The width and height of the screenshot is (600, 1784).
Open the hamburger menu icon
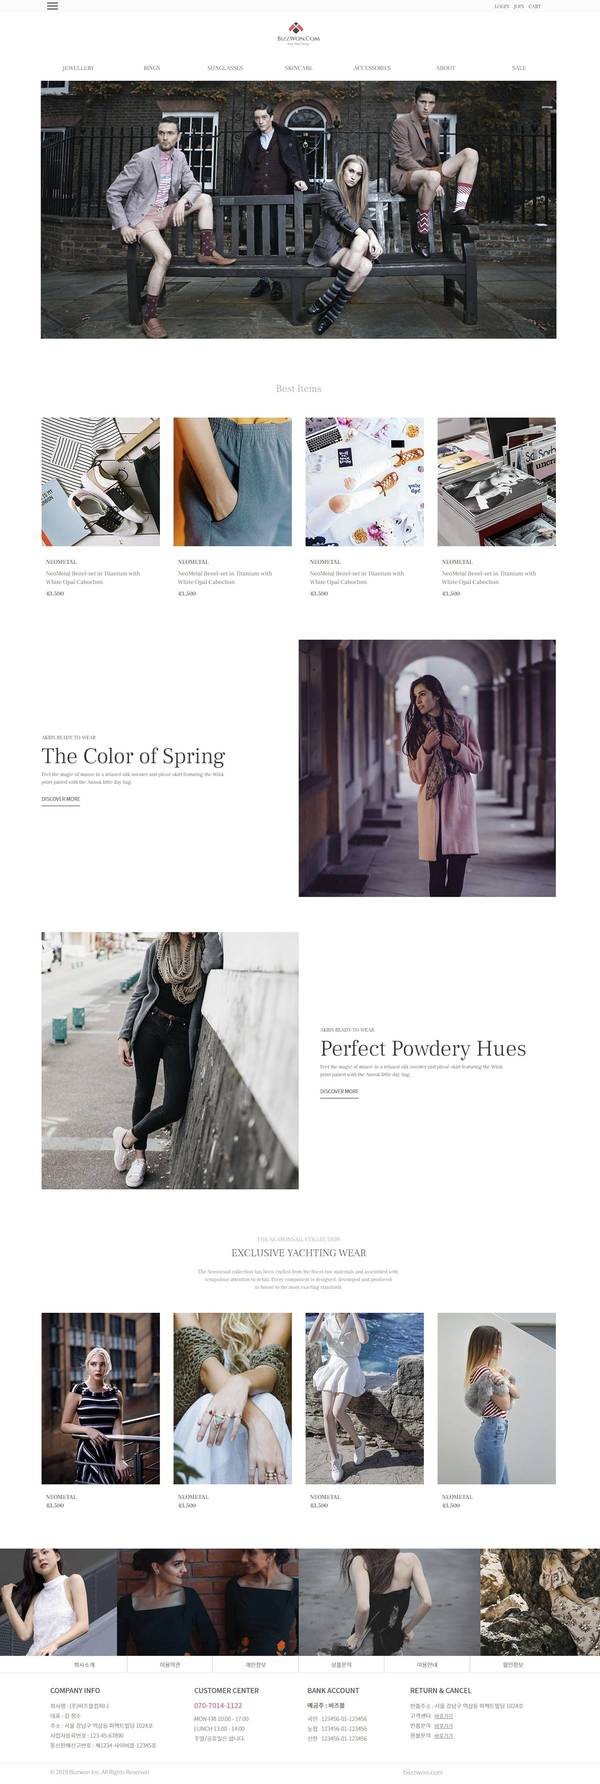coord(52,6)
